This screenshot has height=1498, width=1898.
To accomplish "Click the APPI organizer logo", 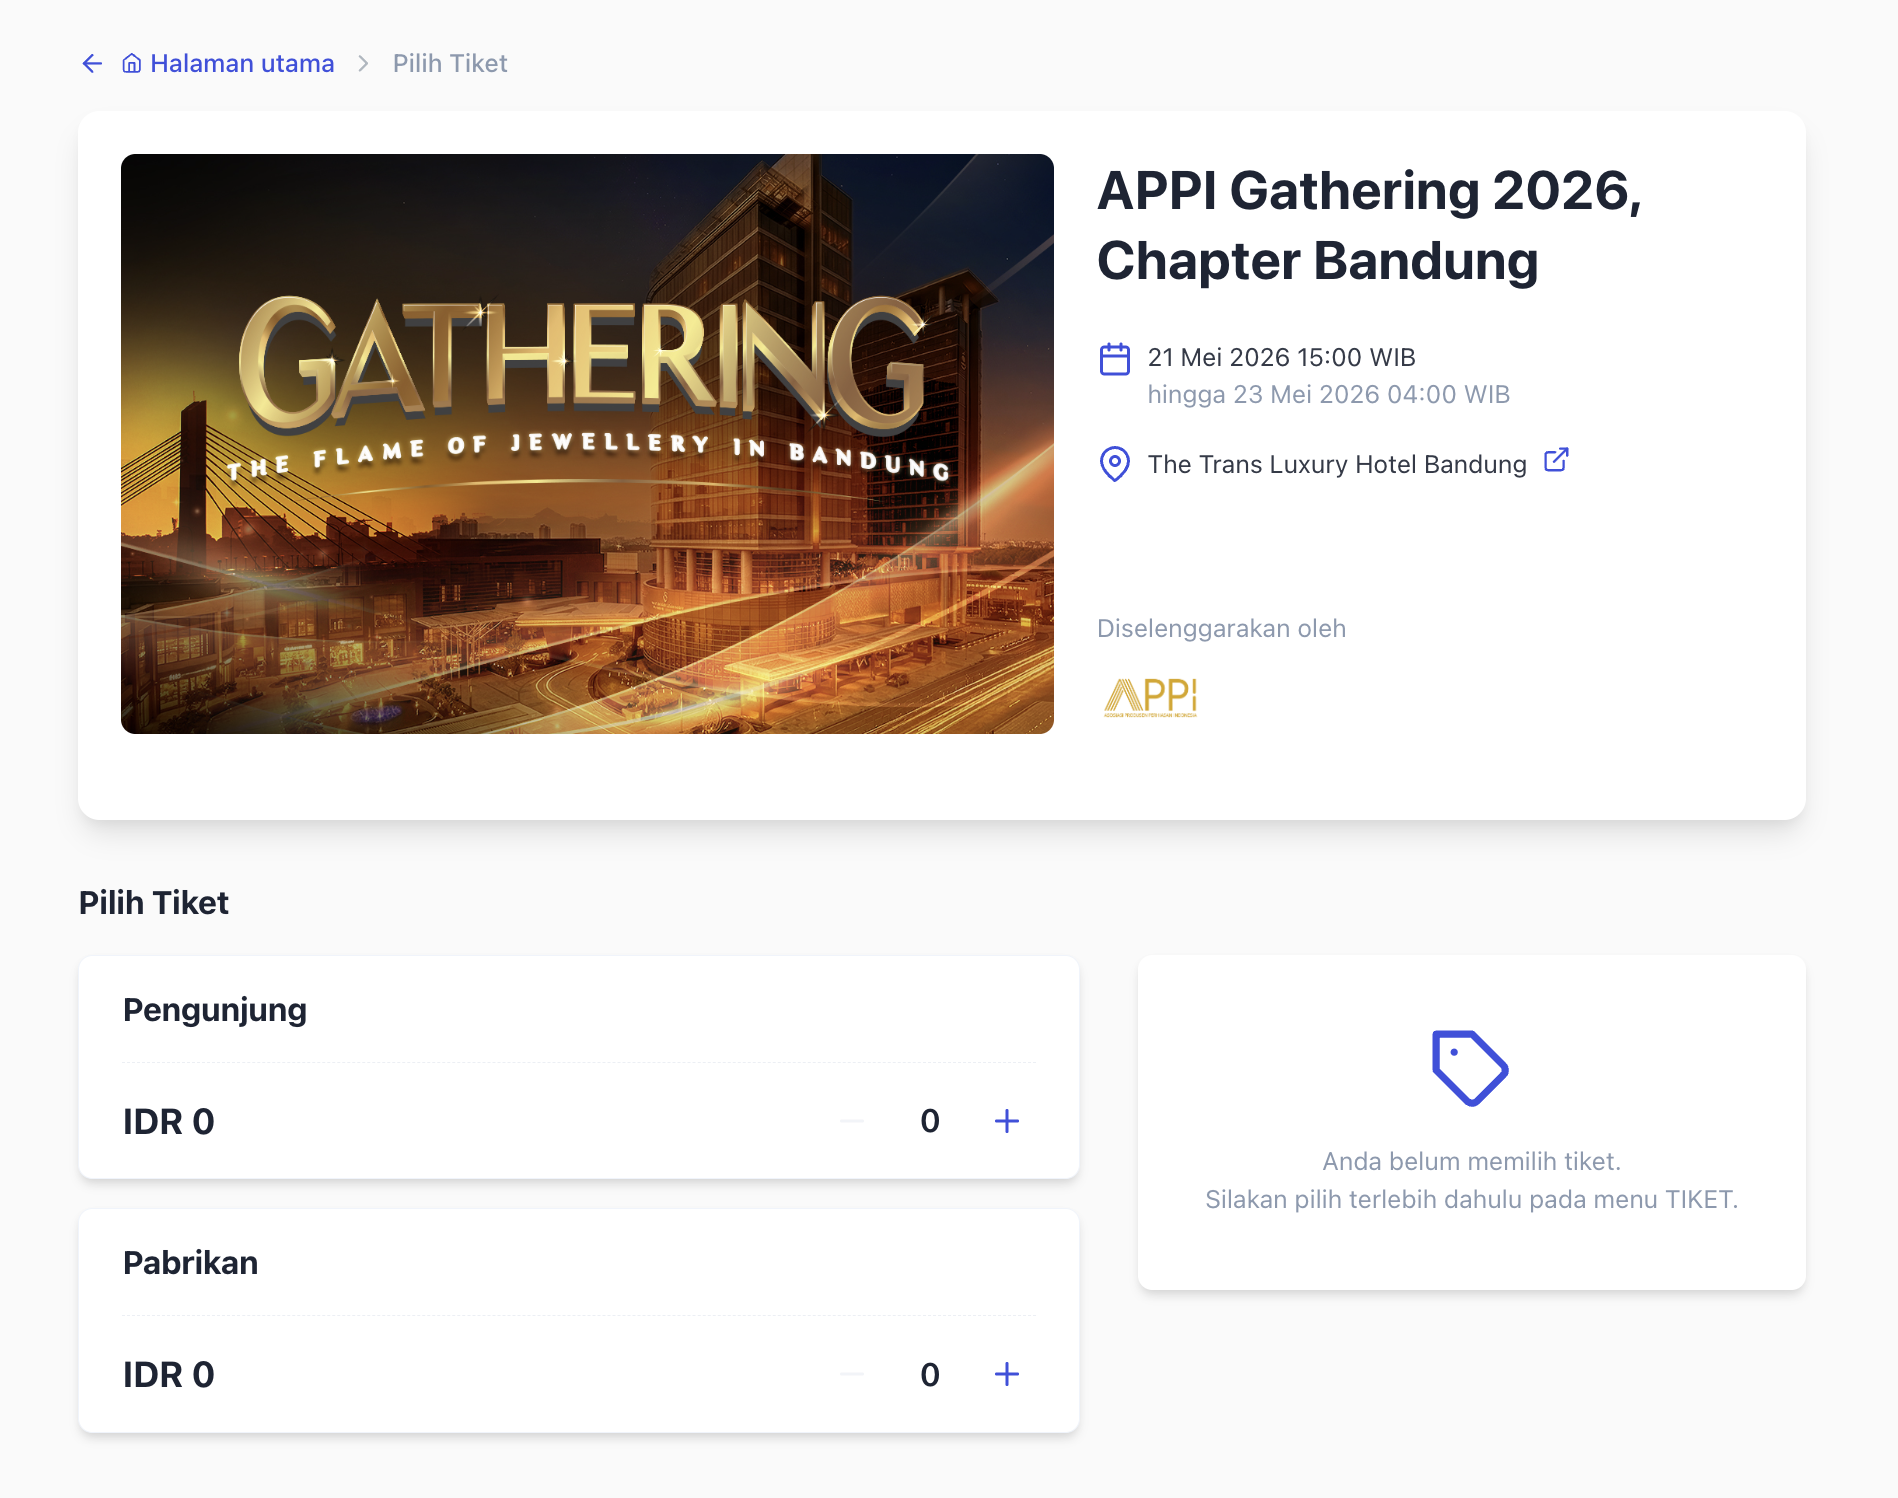I will (x=1151, y=697).
